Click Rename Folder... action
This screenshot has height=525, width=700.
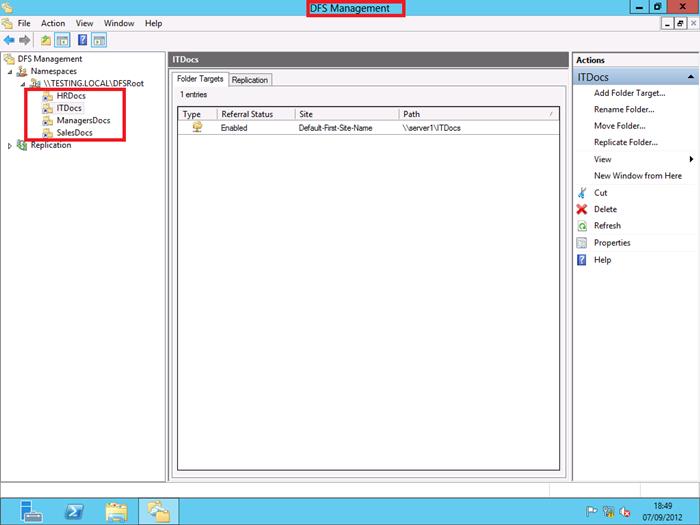pyautogui.click(x=624, y=109)
